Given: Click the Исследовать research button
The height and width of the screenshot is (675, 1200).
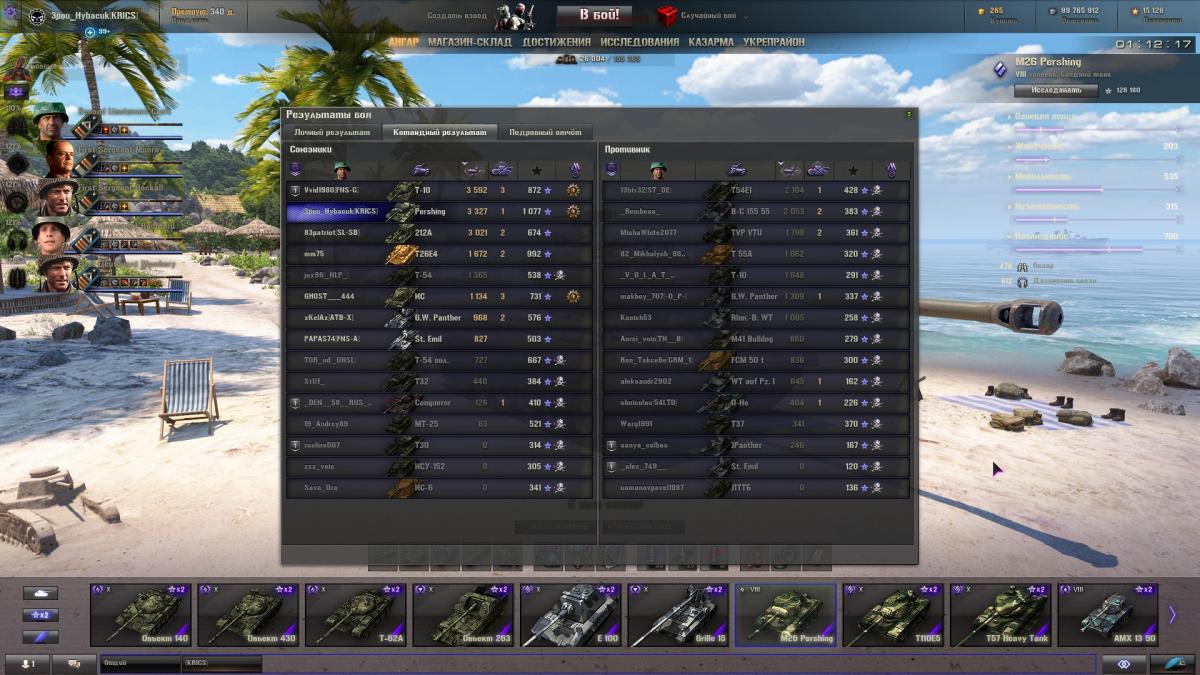Looking at the screenshot, I should (1056, 90).
